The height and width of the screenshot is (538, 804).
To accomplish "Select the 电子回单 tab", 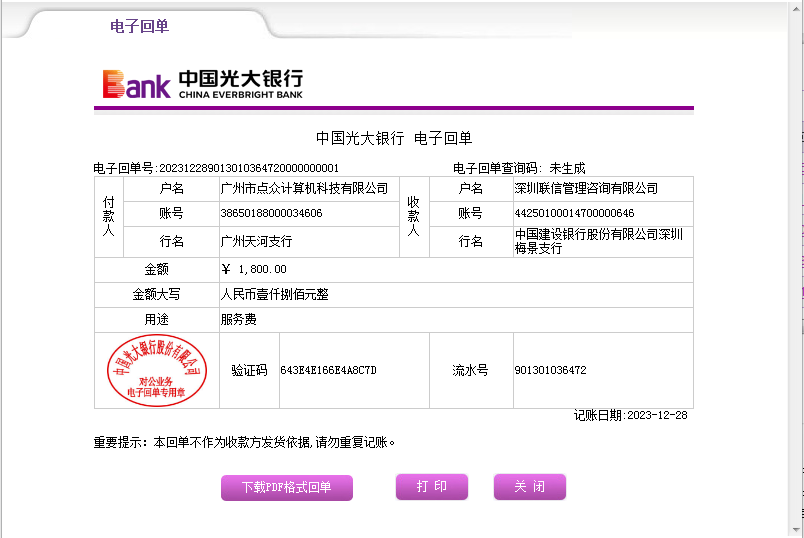I will tap(139, 26).
